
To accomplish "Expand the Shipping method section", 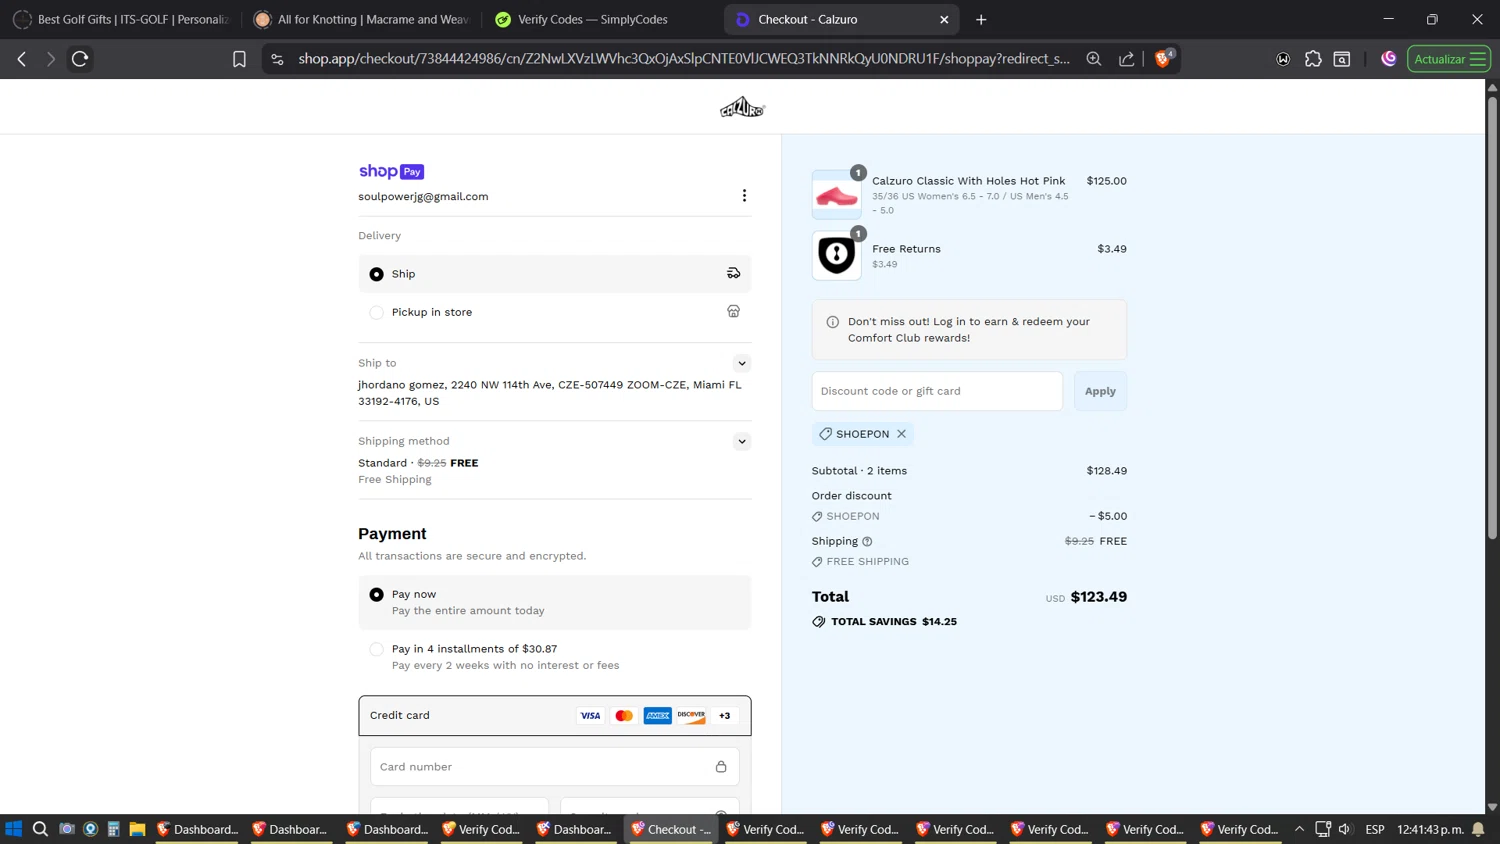I will click(742, 441).
